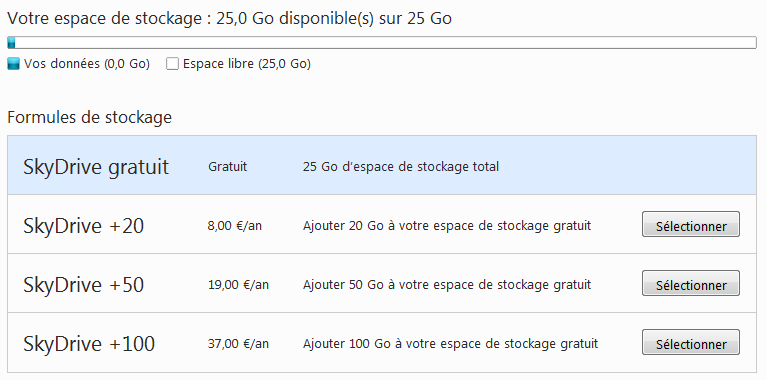The width and height of the screenshot is (767, 380).
Task: Click the 25 Go d'espace de stockage total text
Action: point(401,167)
